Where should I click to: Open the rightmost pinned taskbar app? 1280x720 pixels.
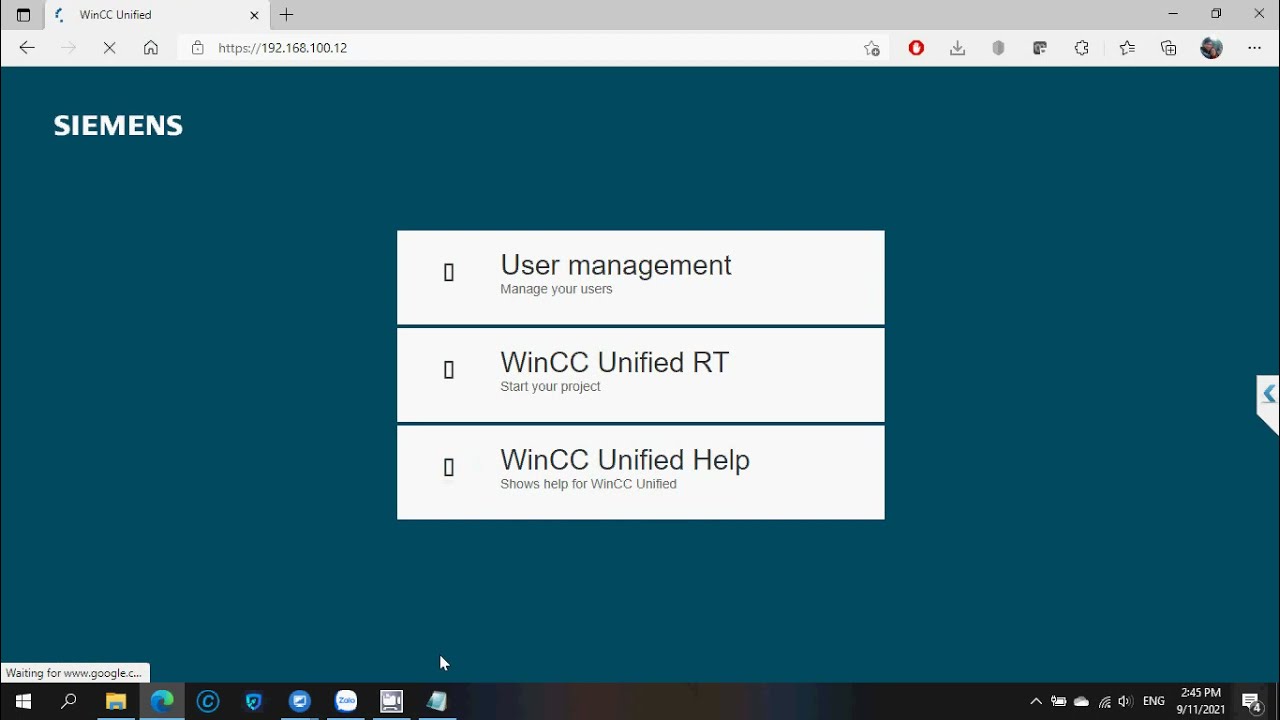[437, 701]
